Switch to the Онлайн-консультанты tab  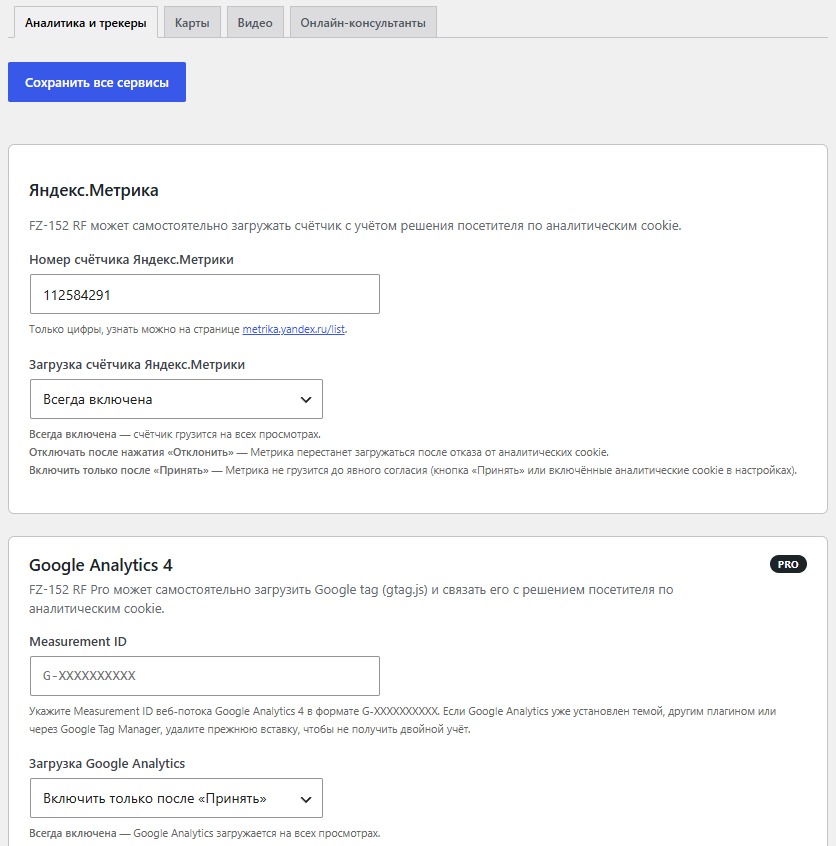click(x=363, y=23)
